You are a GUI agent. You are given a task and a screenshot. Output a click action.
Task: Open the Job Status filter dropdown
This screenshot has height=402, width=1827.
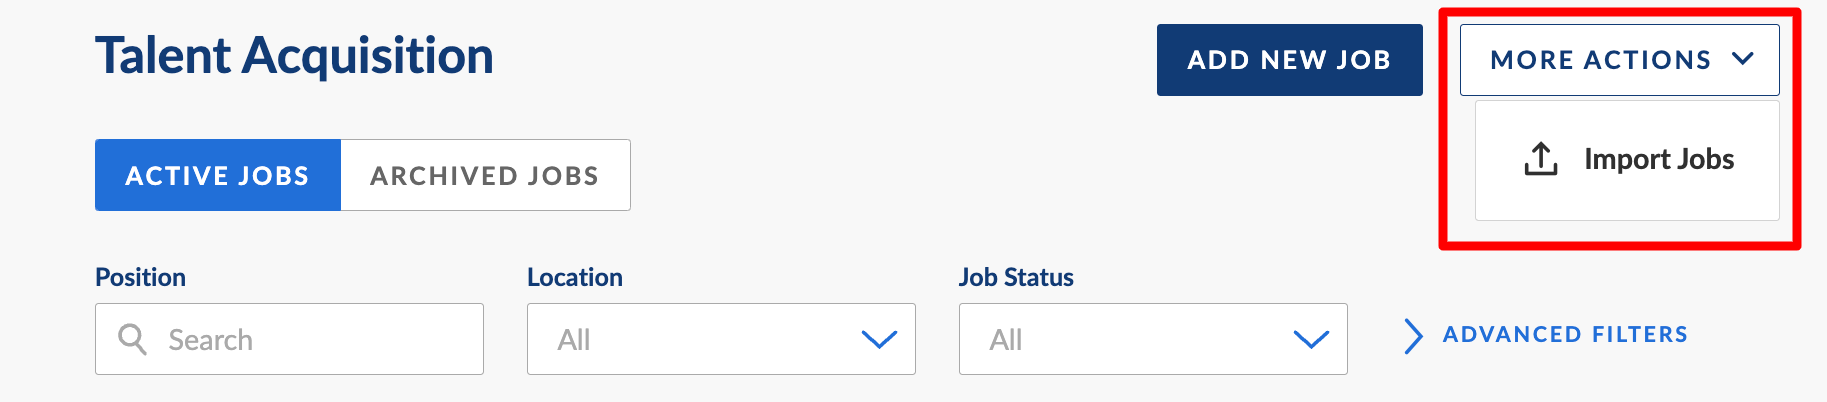(1152, 339)
